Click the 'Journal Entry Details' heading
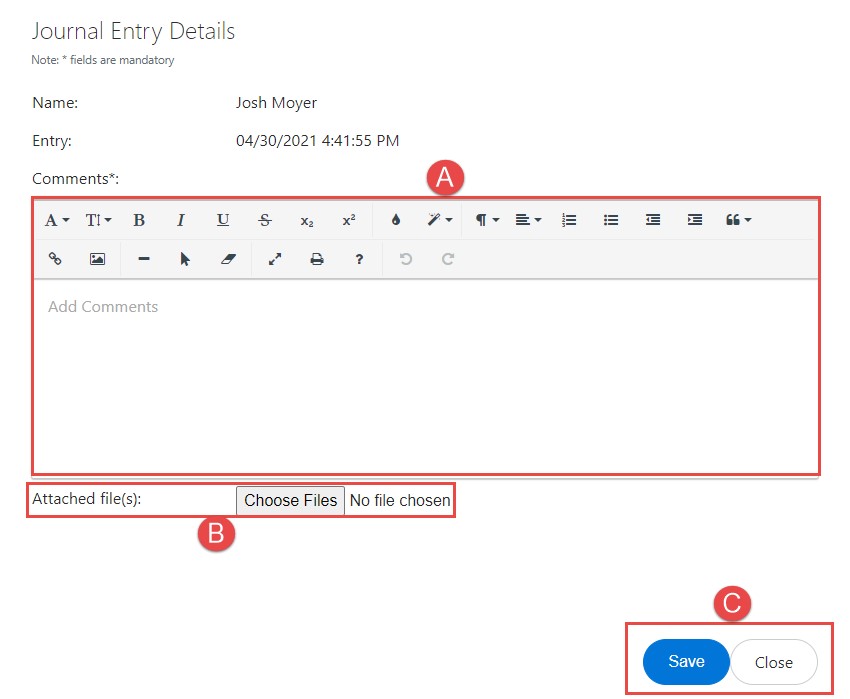The width and height of the screenshot is (850, 699). (133, 31)
